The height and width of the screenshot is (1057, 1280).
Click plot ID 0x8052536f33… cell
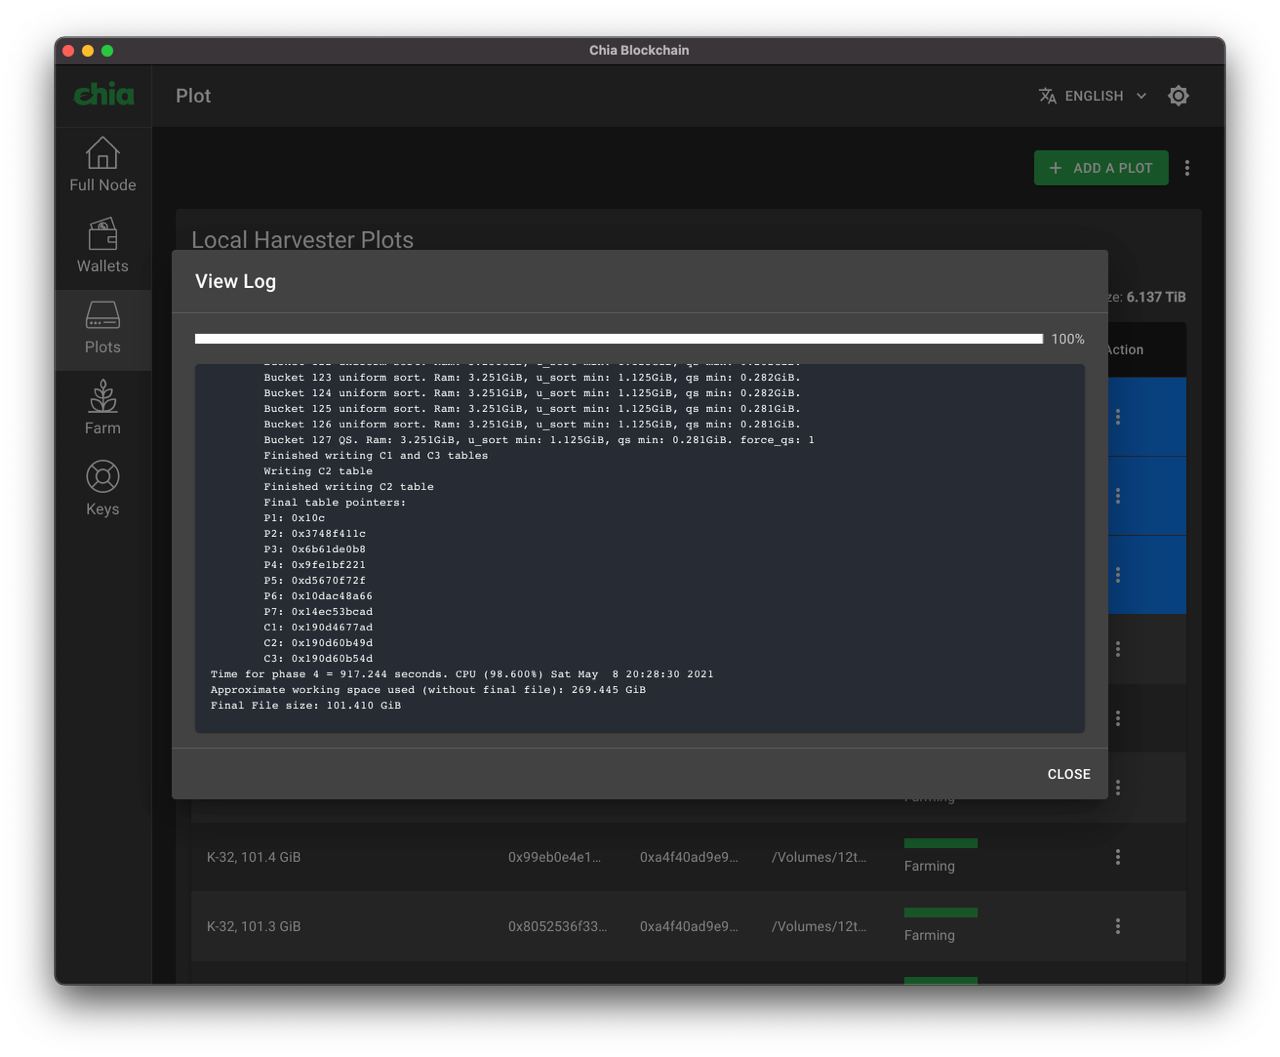click(x=557, y=926)
